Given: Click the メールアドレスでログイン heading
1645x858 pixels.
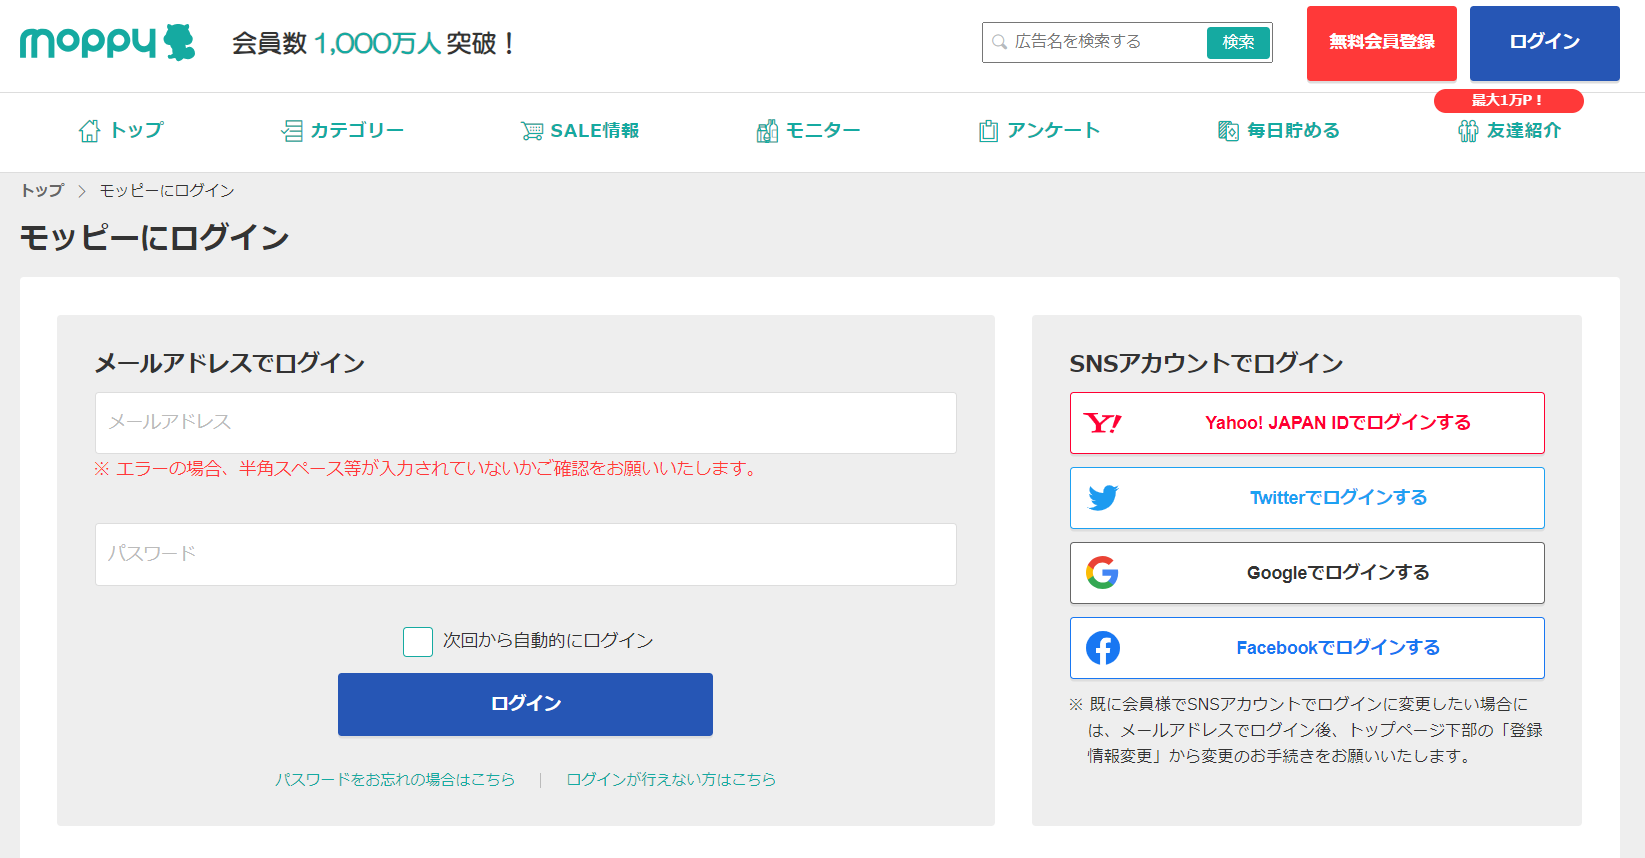Looking at the screenshot, I should [x=230, y=363].
